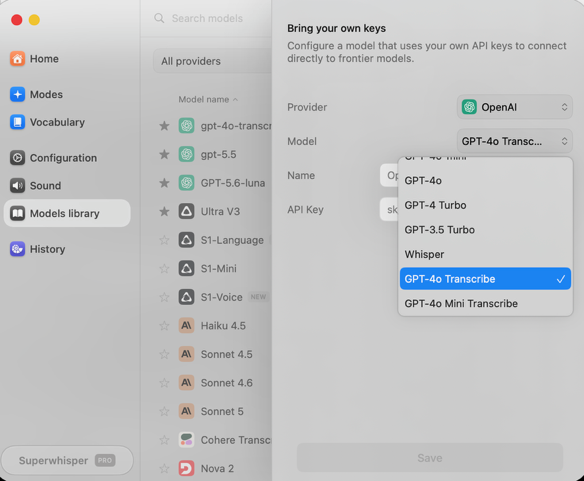Select GPT-3.5 Turbo option
This screenshot has height=481, width=584.
coord(485,230)
